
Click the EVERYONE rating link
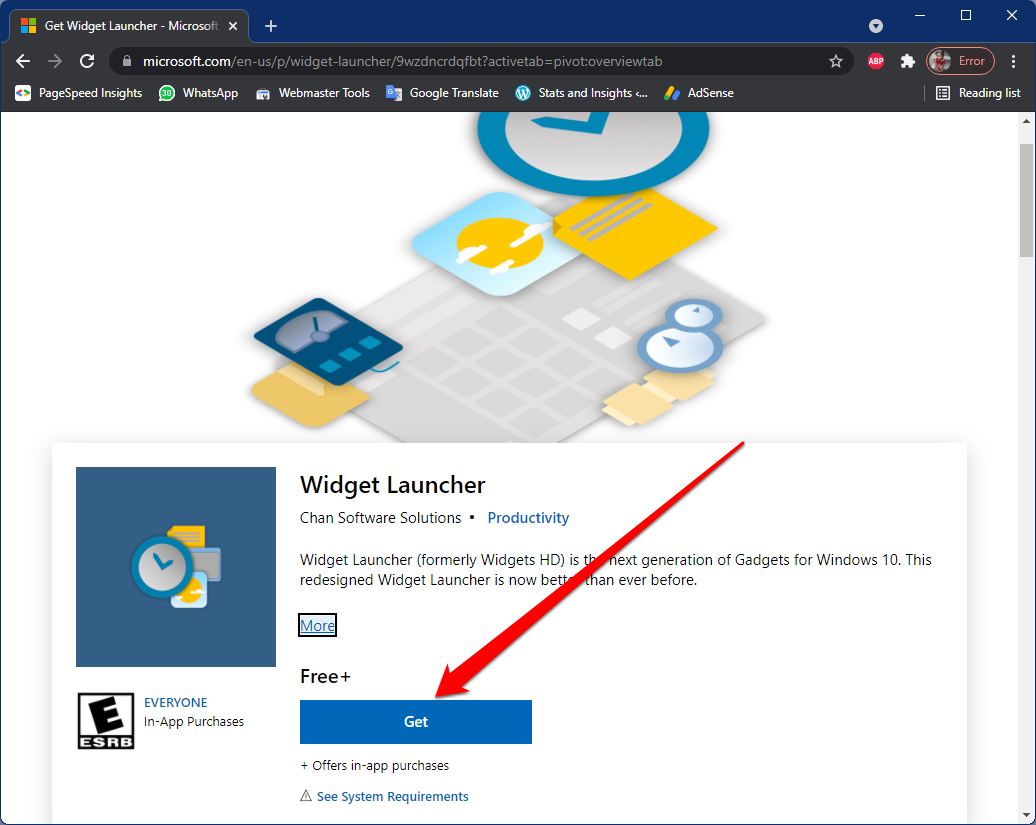[x=175, y=702]
